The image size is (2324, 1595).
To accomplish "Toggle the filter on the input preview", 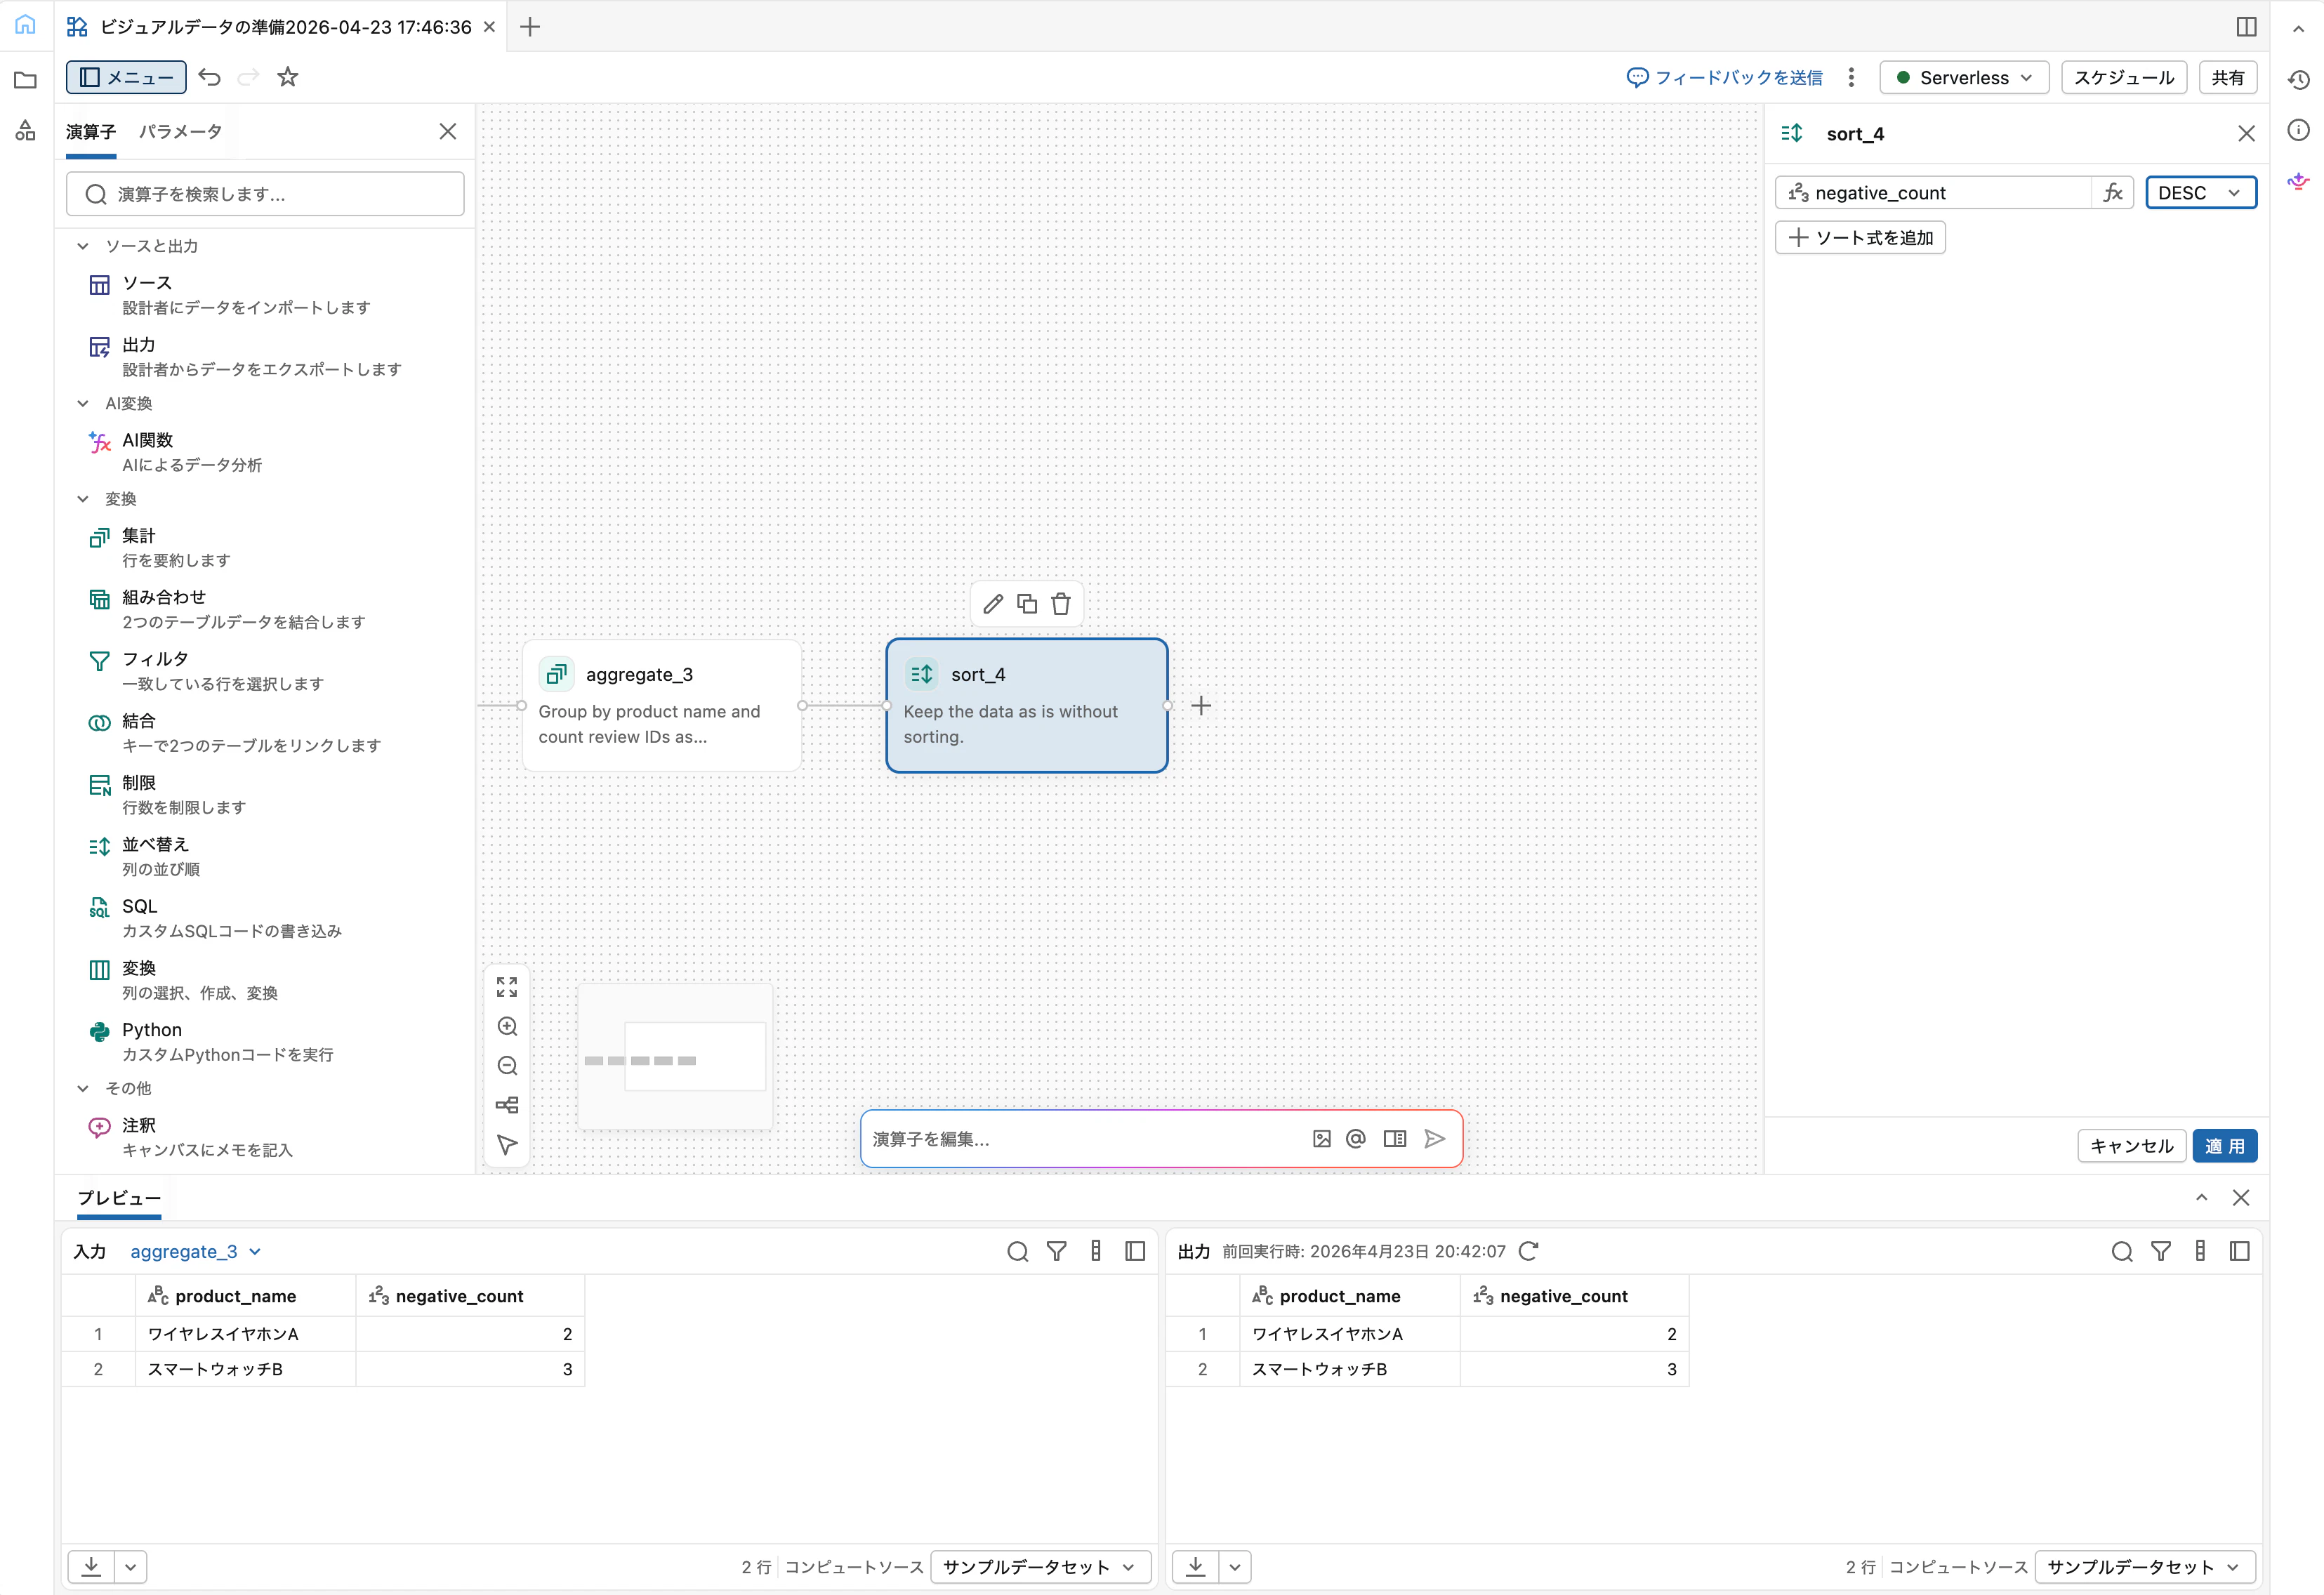I will [1057, 1250].
